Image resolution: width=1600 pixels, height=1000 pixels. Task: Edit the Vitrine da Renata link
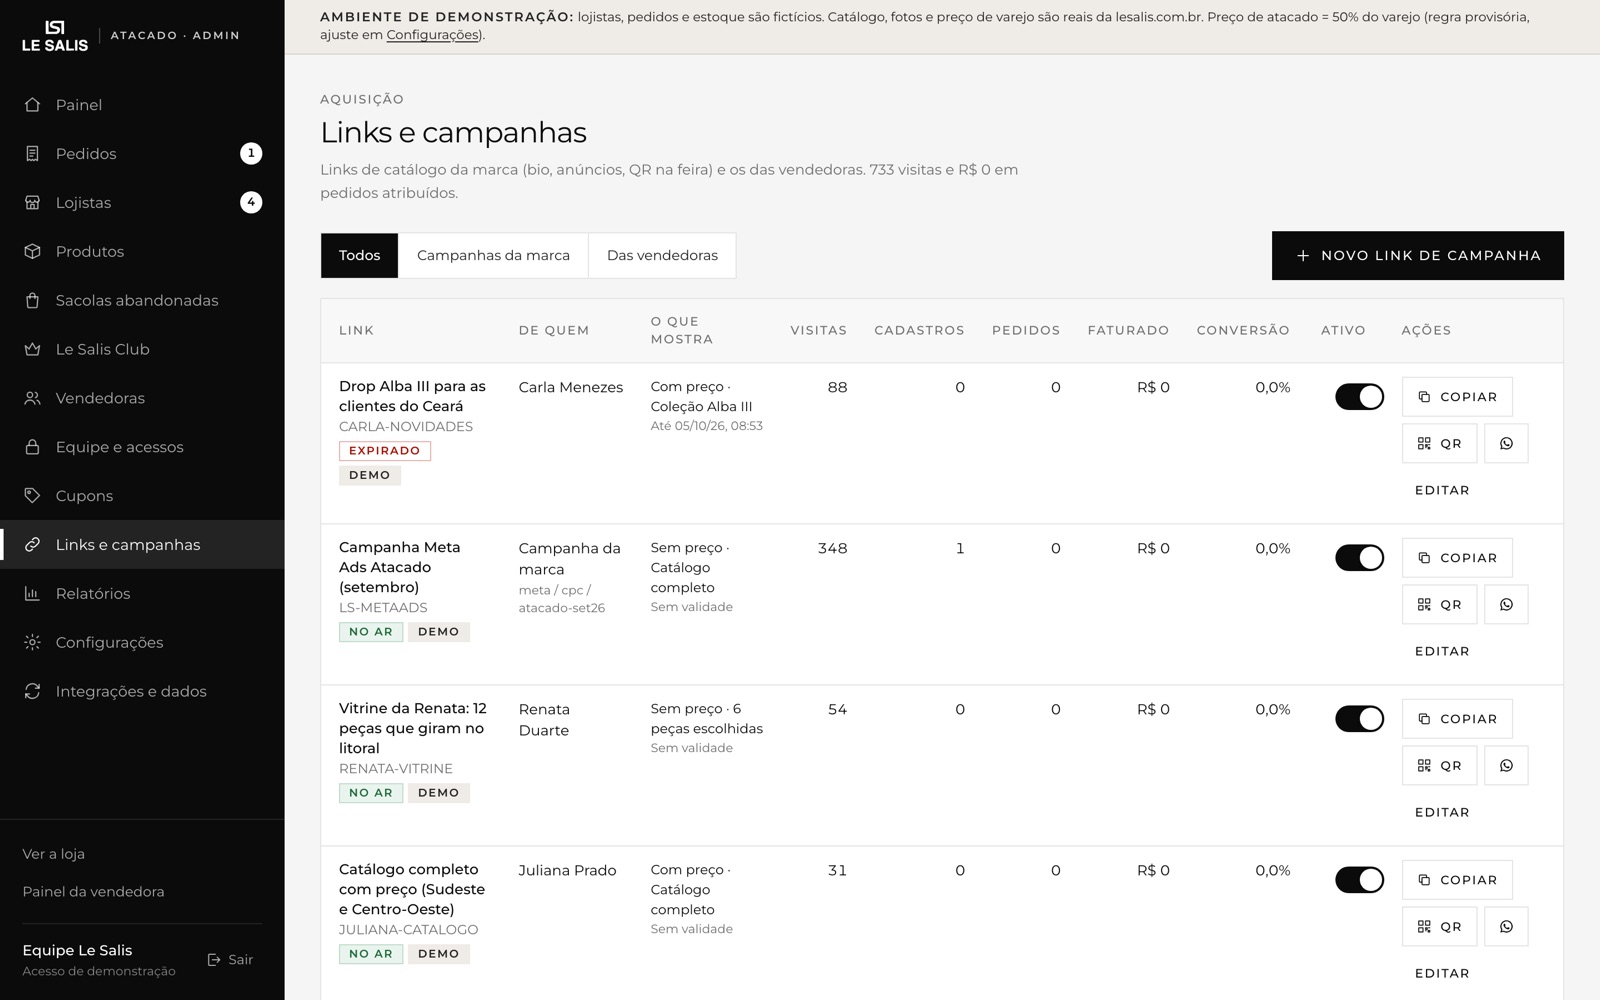1442,812
